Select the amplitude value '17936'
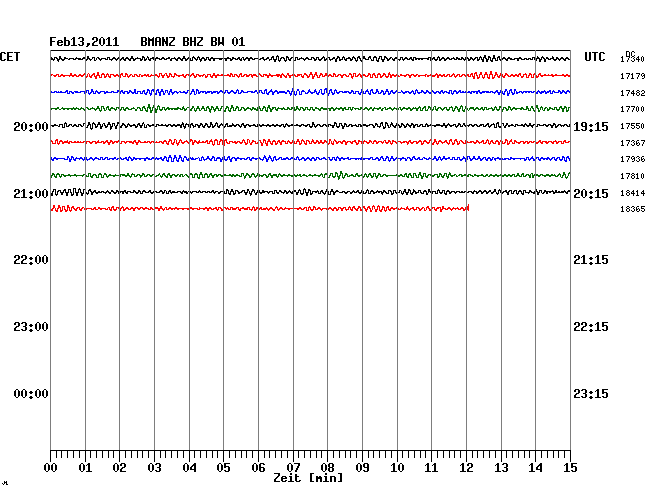The height and width of the screenshot is (494, 650). pos(633,159)
